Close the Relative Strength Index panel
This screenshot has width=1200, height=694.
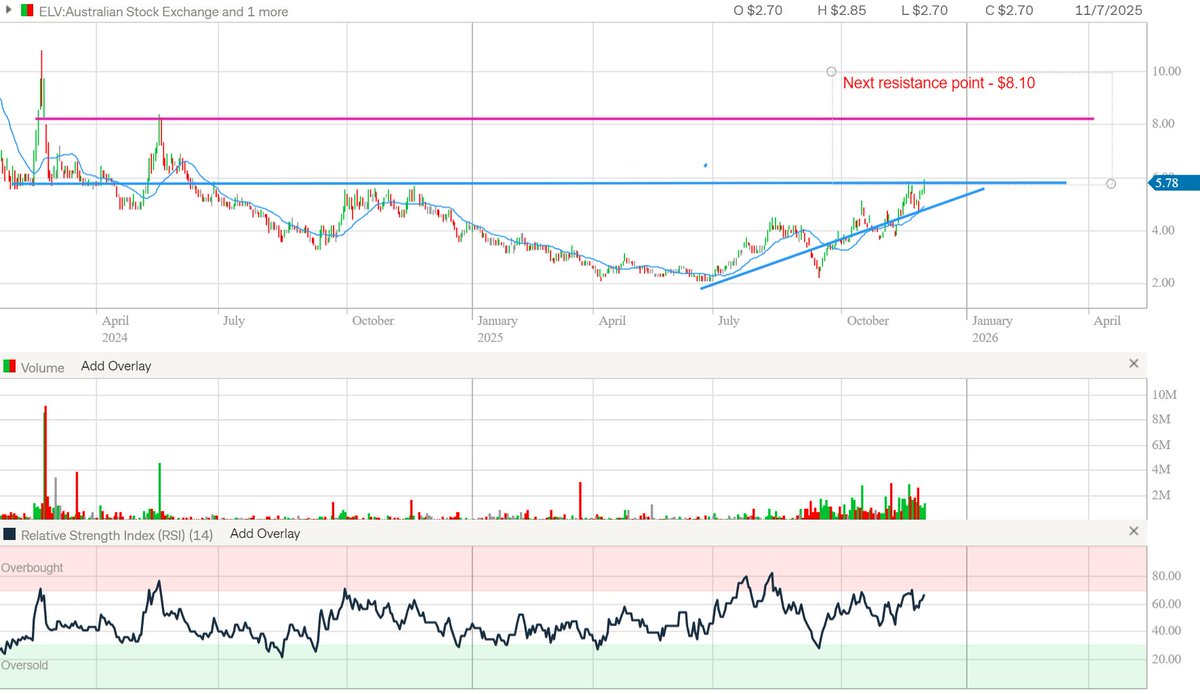[x=1133, y=531]
